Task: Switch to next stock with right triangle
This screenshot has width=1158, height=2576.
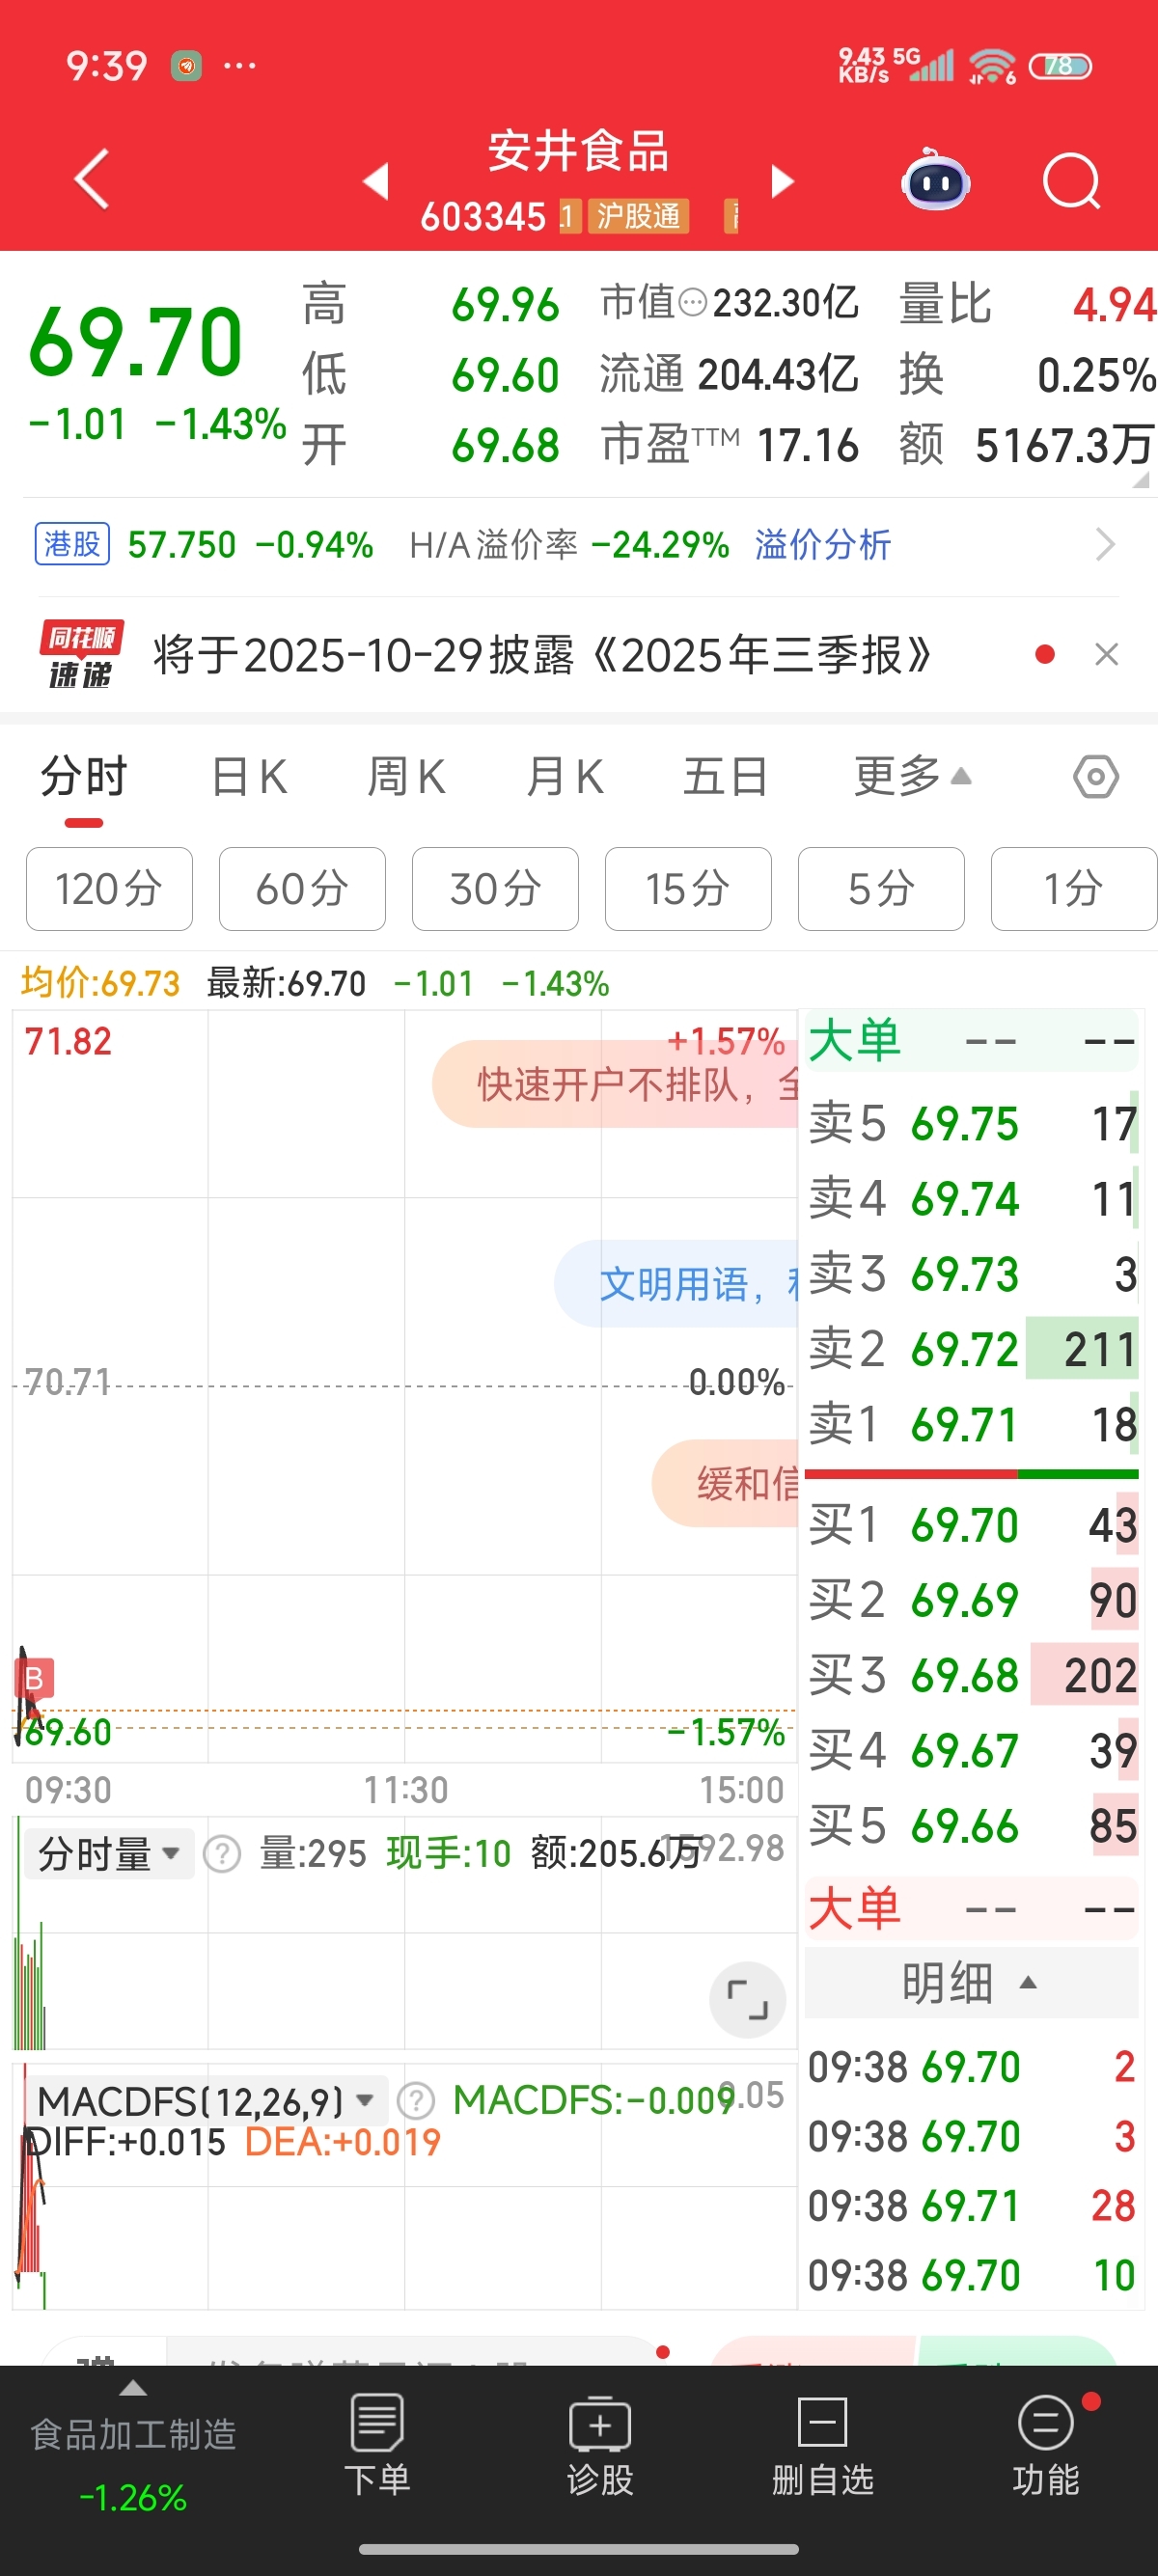Action: coord(783,181)
